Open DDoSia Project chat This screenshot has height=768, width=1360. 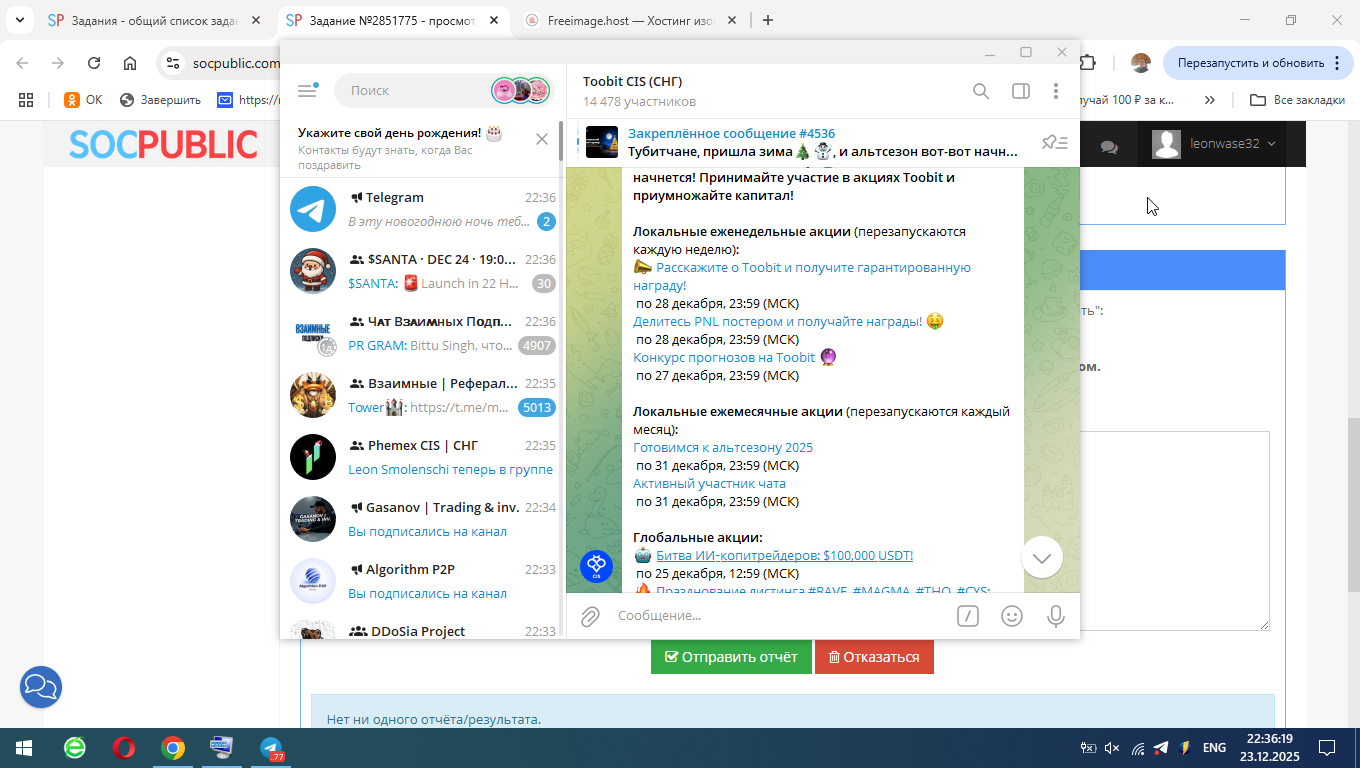coord(422,627)
